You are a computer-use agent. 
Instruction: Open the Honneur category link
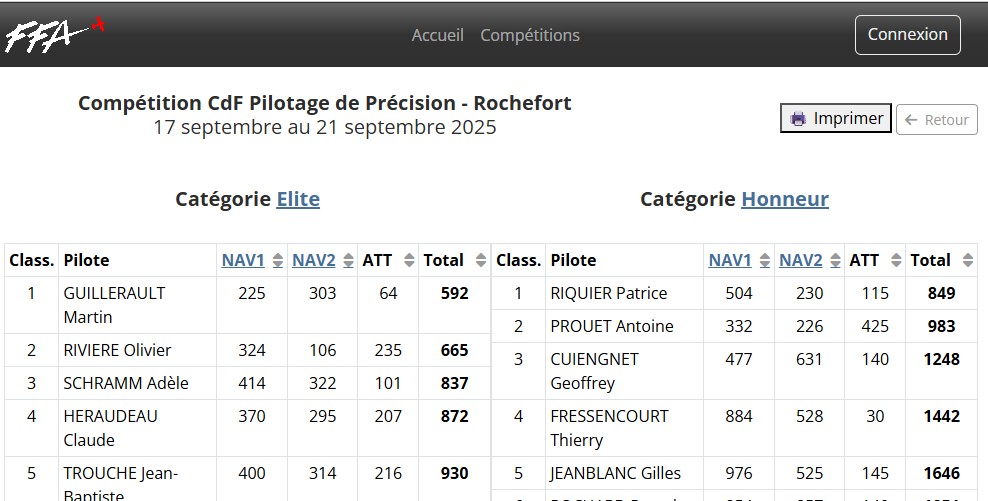coord(785,199)
